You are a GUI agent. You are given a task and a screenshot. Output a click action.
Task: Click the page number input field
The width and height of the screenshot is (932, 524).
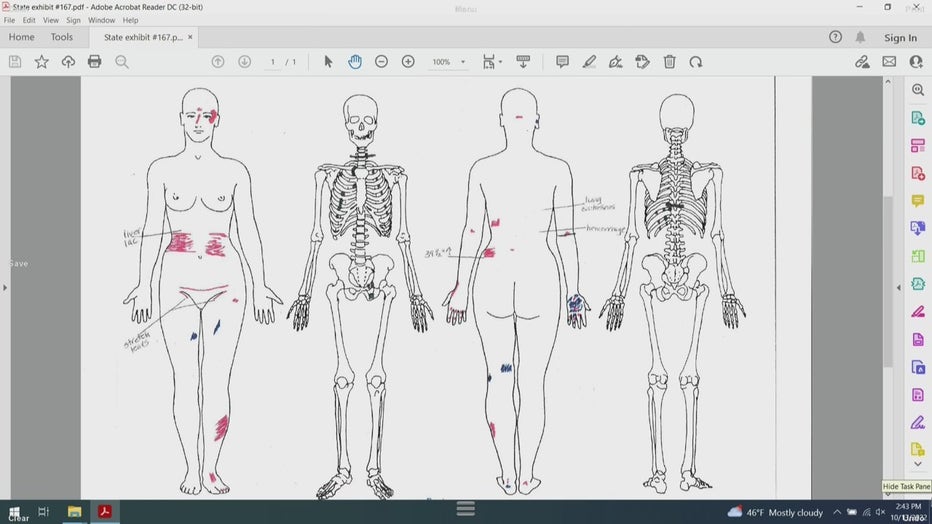(x=273, y=62)
